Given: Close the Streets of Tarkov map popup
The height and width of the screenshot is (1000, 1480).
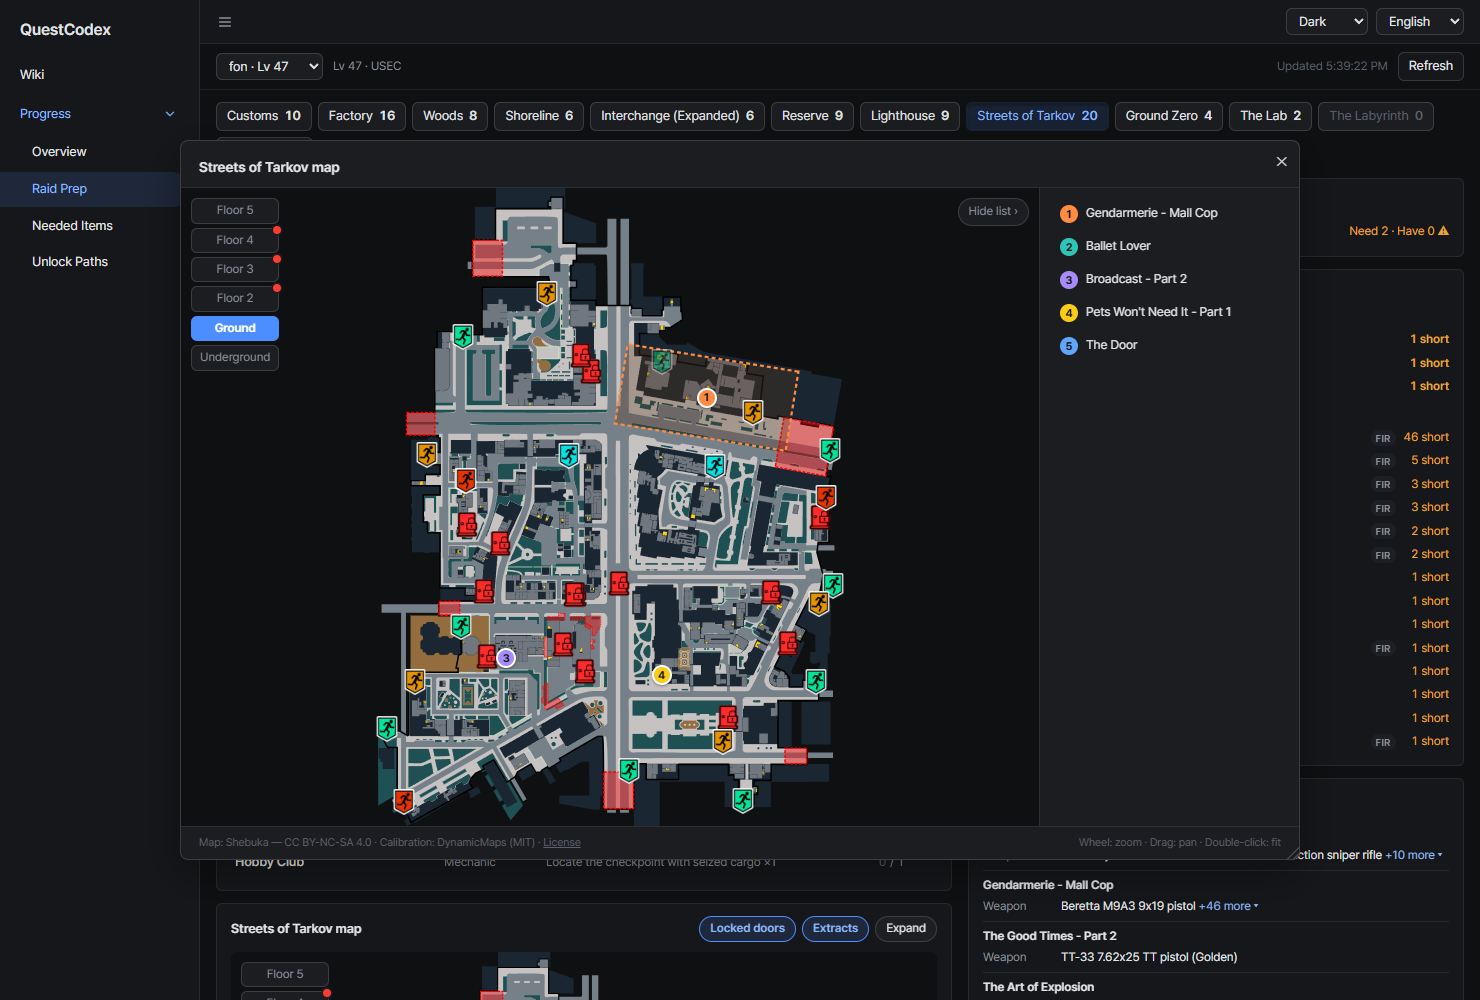Looking at the screenshot, I should click(1281, 162).
